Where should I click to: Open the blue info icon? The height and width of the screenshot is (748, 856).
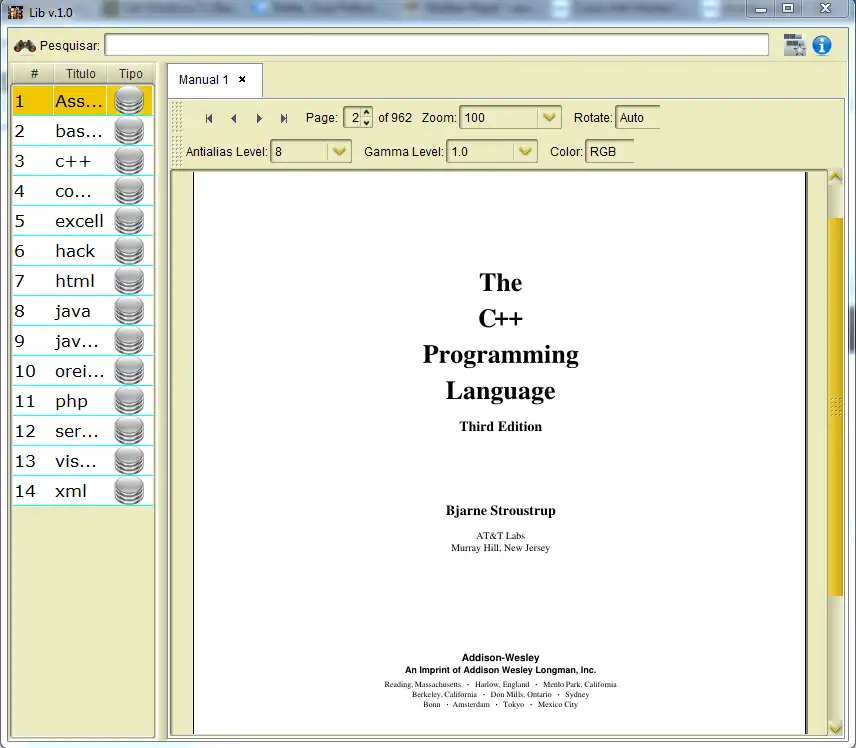(x=822, y=45)
